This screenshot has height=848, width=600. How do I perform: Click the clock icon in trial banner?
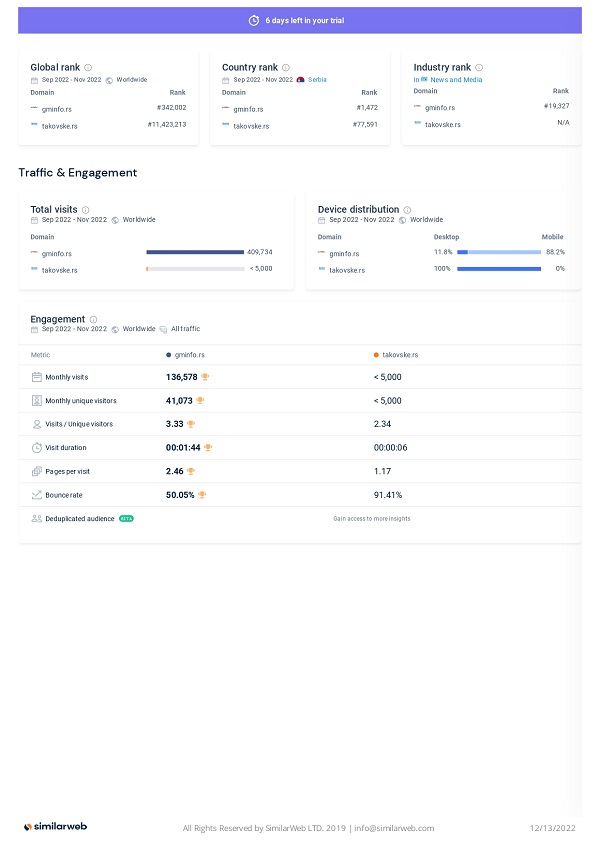254,20
